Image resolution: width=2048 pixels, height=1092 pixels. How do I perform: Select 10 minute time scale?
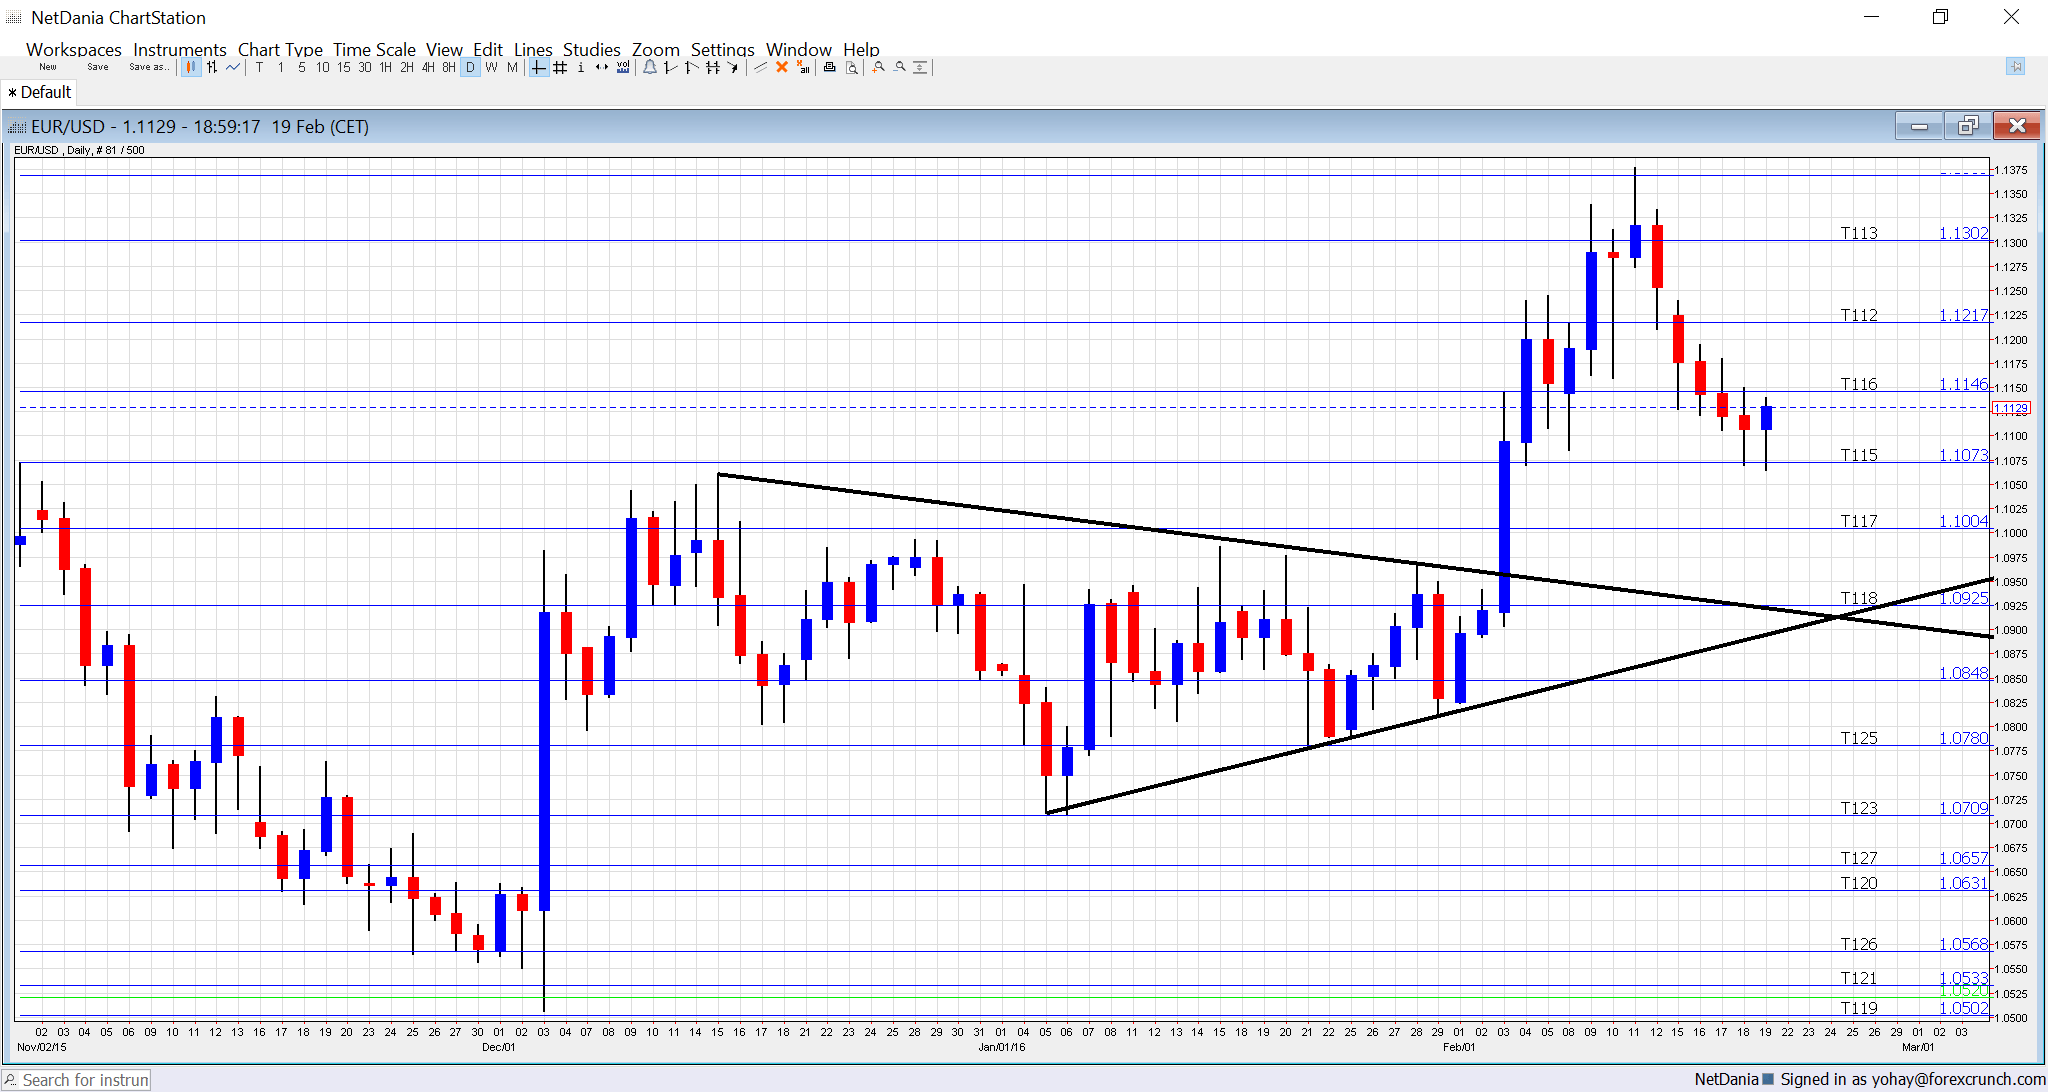tap(323, 67)
